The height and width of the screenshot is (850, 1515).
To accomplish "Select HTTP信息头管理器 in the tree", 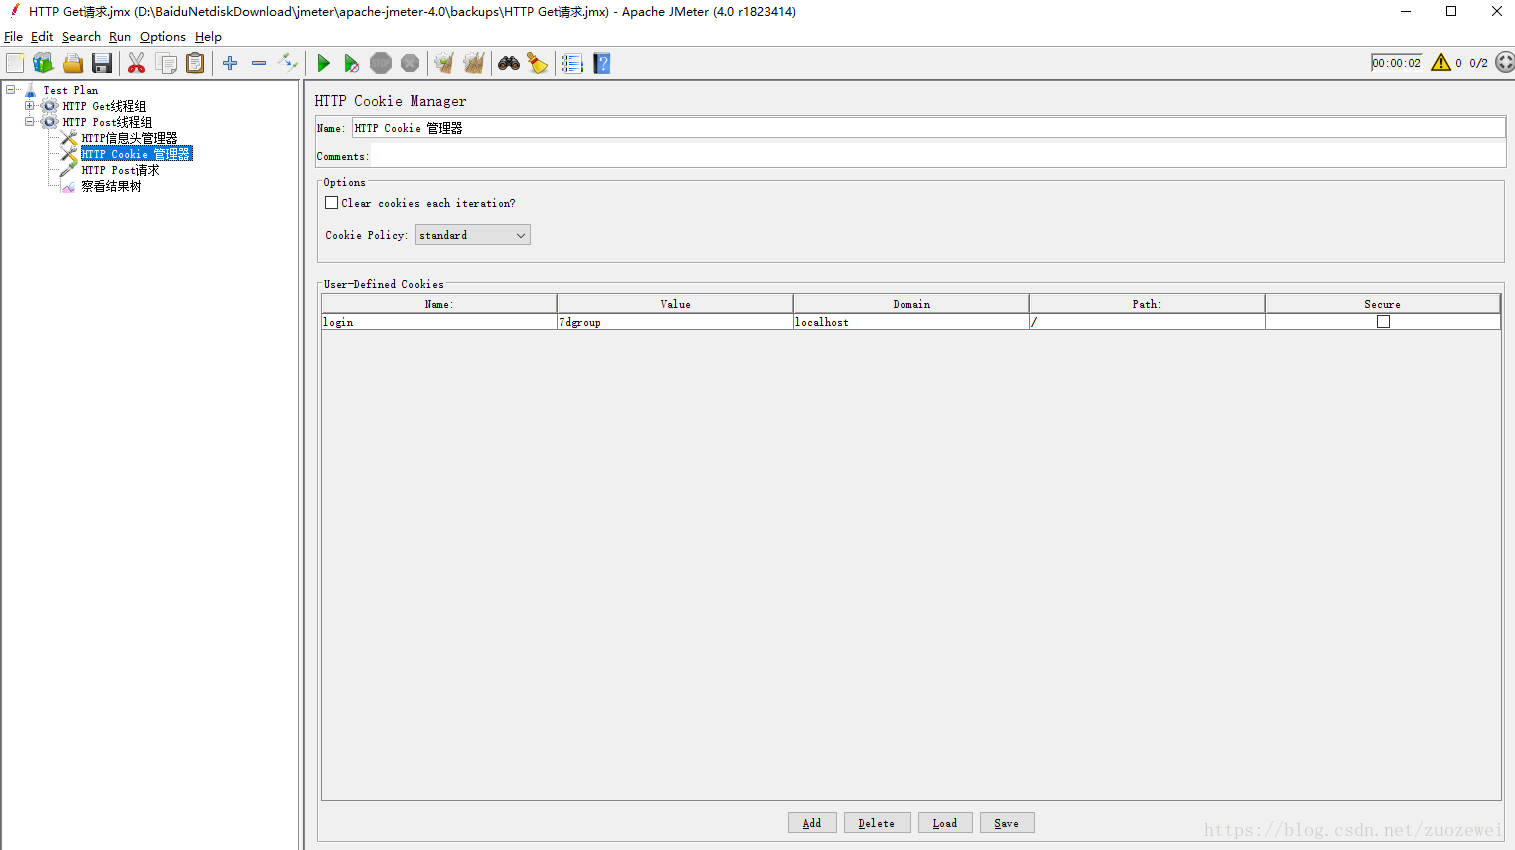I will (129, 138).
